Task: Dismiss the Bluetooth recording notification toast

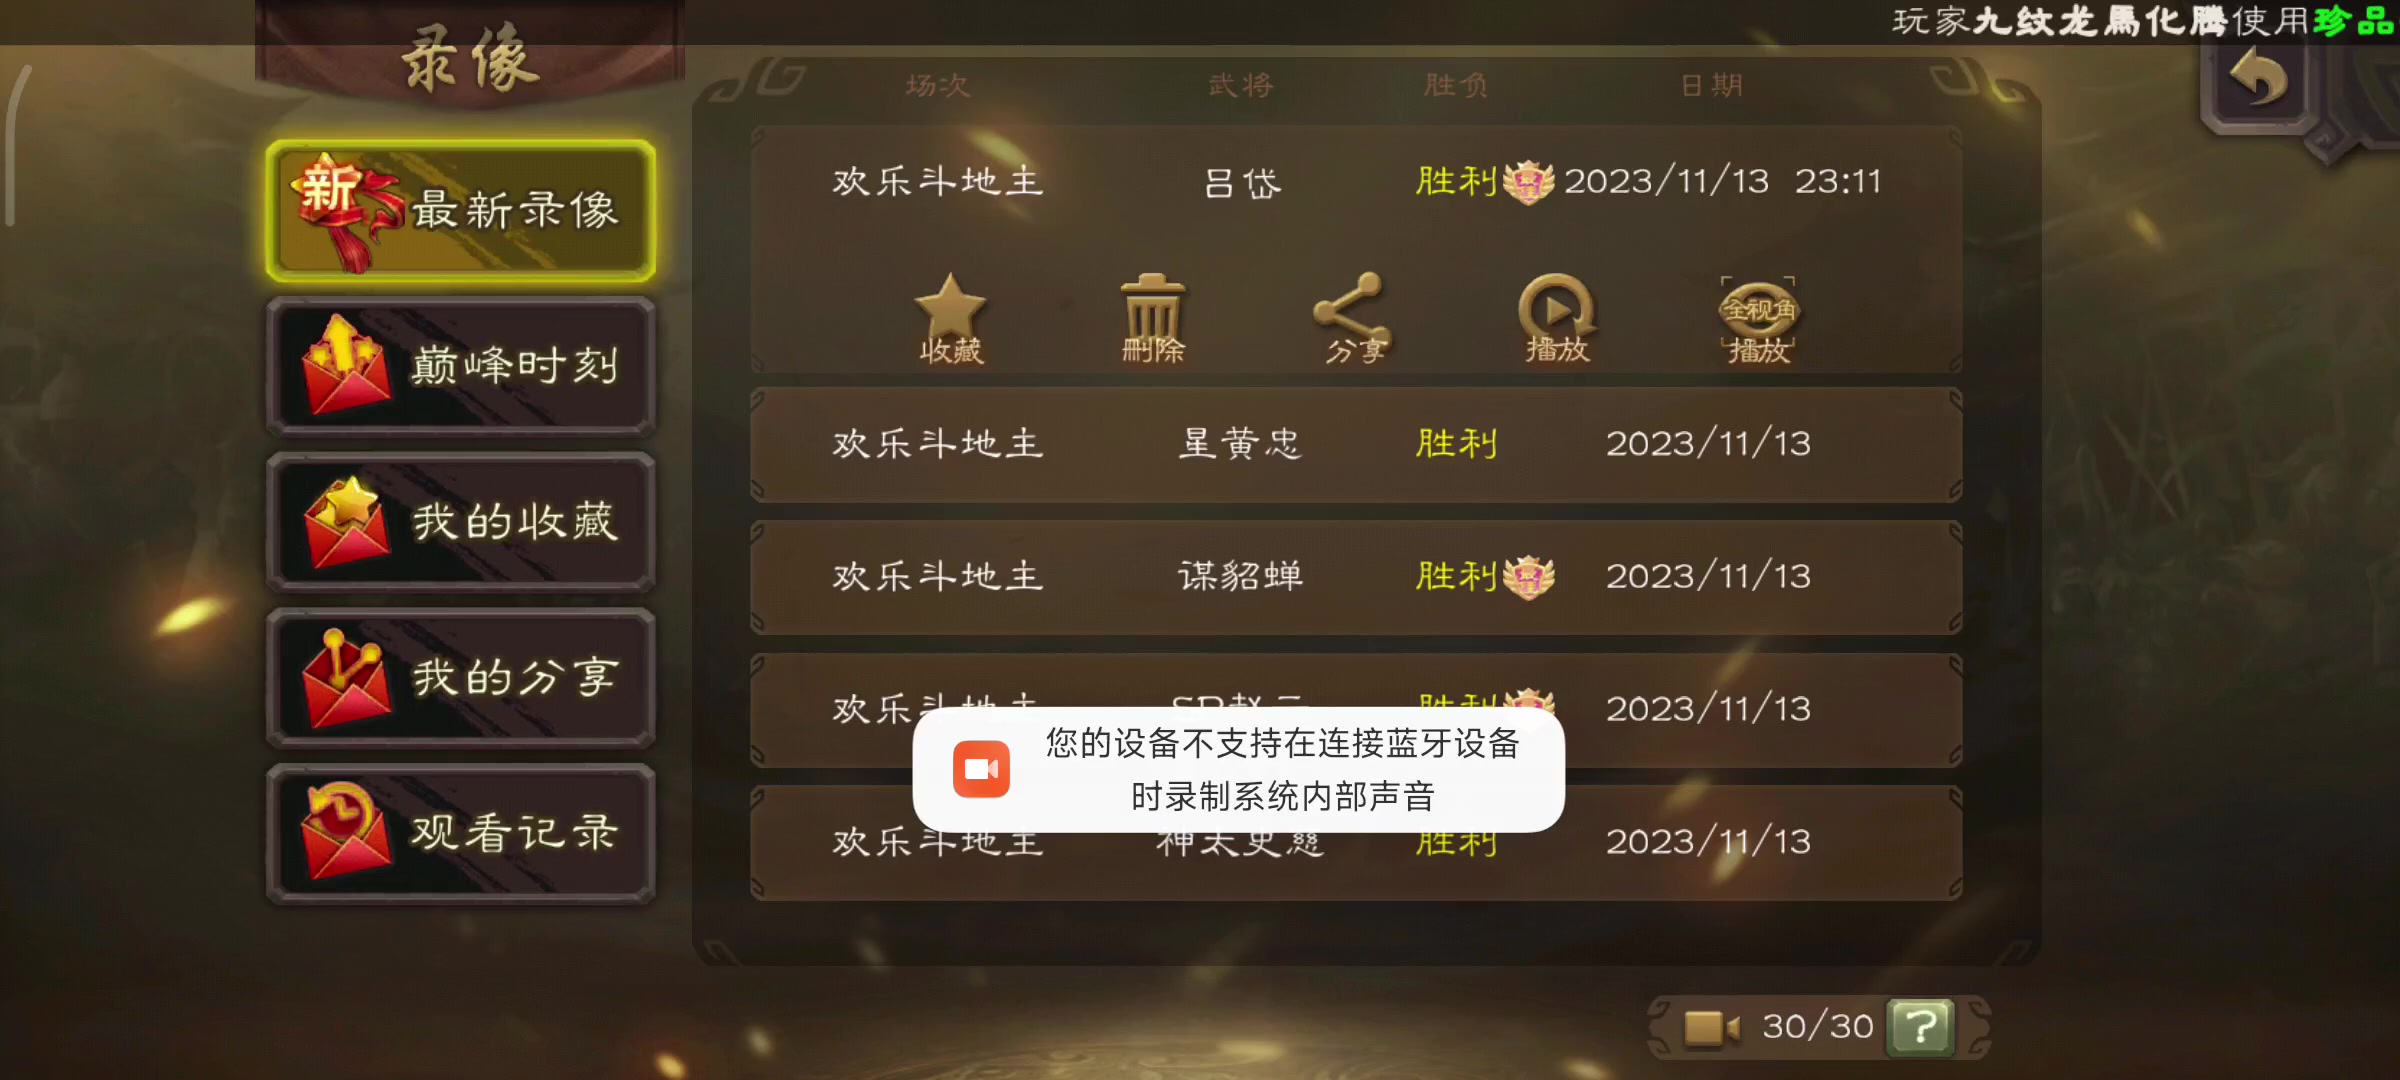Action: point(1238,769)
